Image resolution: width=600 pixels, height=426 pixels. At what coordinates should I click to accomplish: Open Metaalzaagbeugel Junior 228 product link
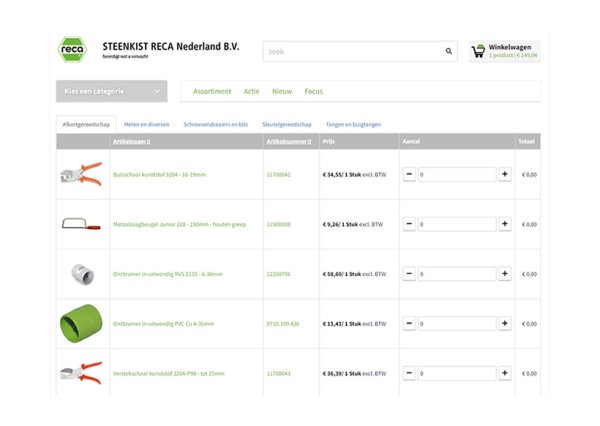coord(179,224)
